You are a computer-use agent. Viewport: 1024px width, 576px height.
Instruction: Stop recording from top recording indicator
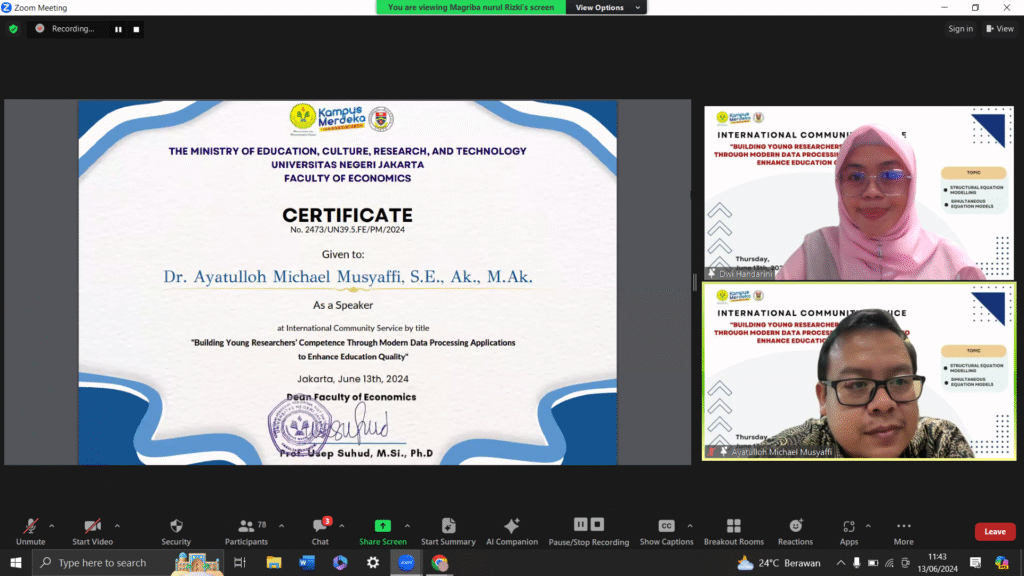(x=135, y=29)
